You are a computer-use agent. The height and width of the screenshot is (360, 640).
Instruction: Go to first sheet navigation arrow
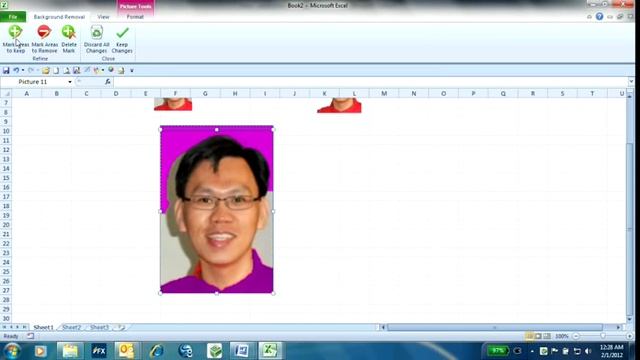(4, 327)
